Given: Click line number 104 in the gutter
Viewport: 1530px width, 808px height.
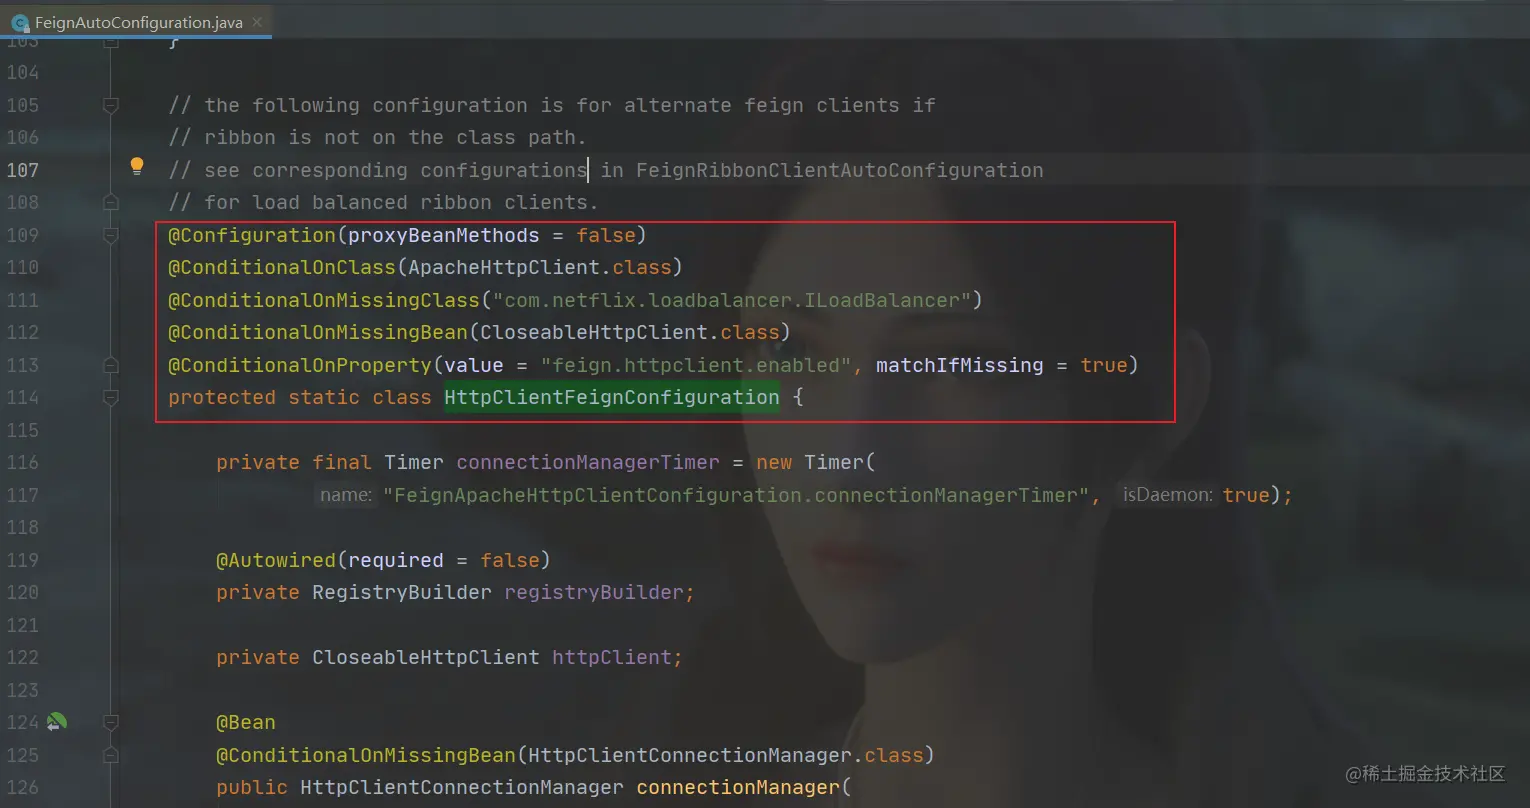Looking at the screenshot, I should pos(22,72).
